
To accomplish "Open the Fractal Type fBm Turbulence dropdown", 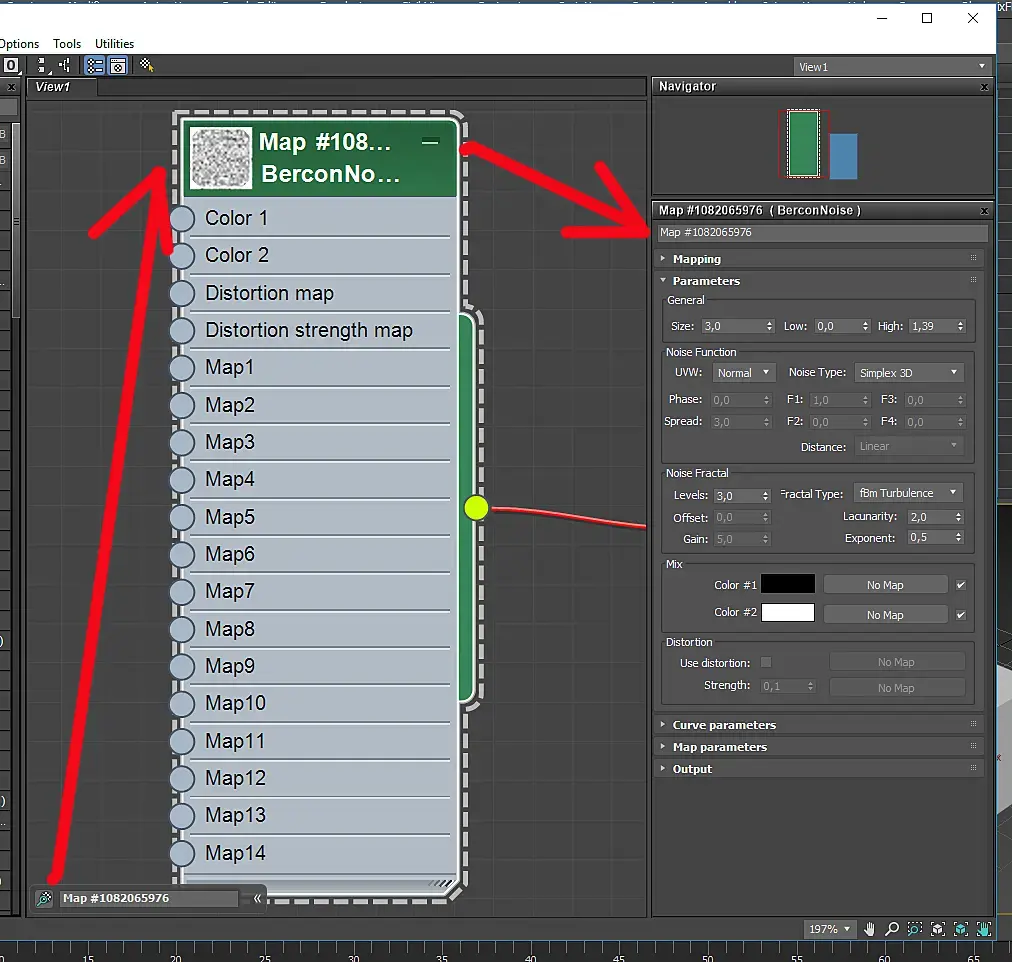I will (x=907, y=493).
